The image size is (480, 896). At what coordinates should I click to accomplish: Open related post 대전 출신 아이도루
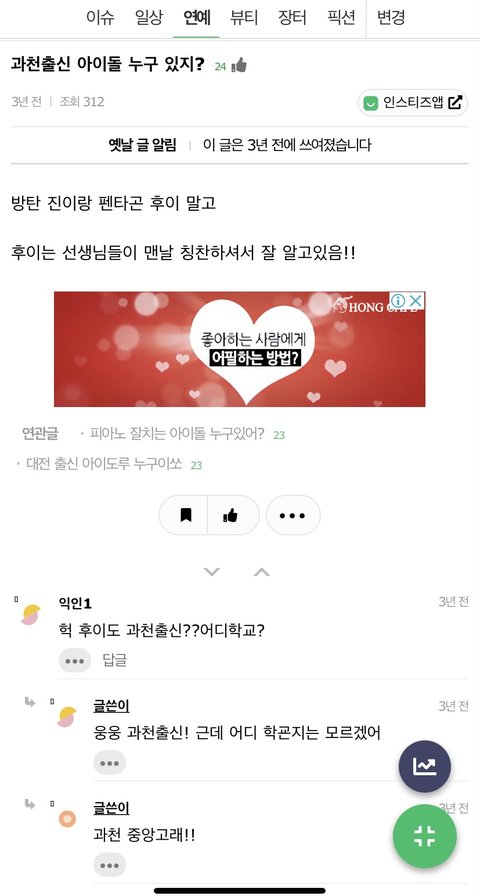[104, 464]
